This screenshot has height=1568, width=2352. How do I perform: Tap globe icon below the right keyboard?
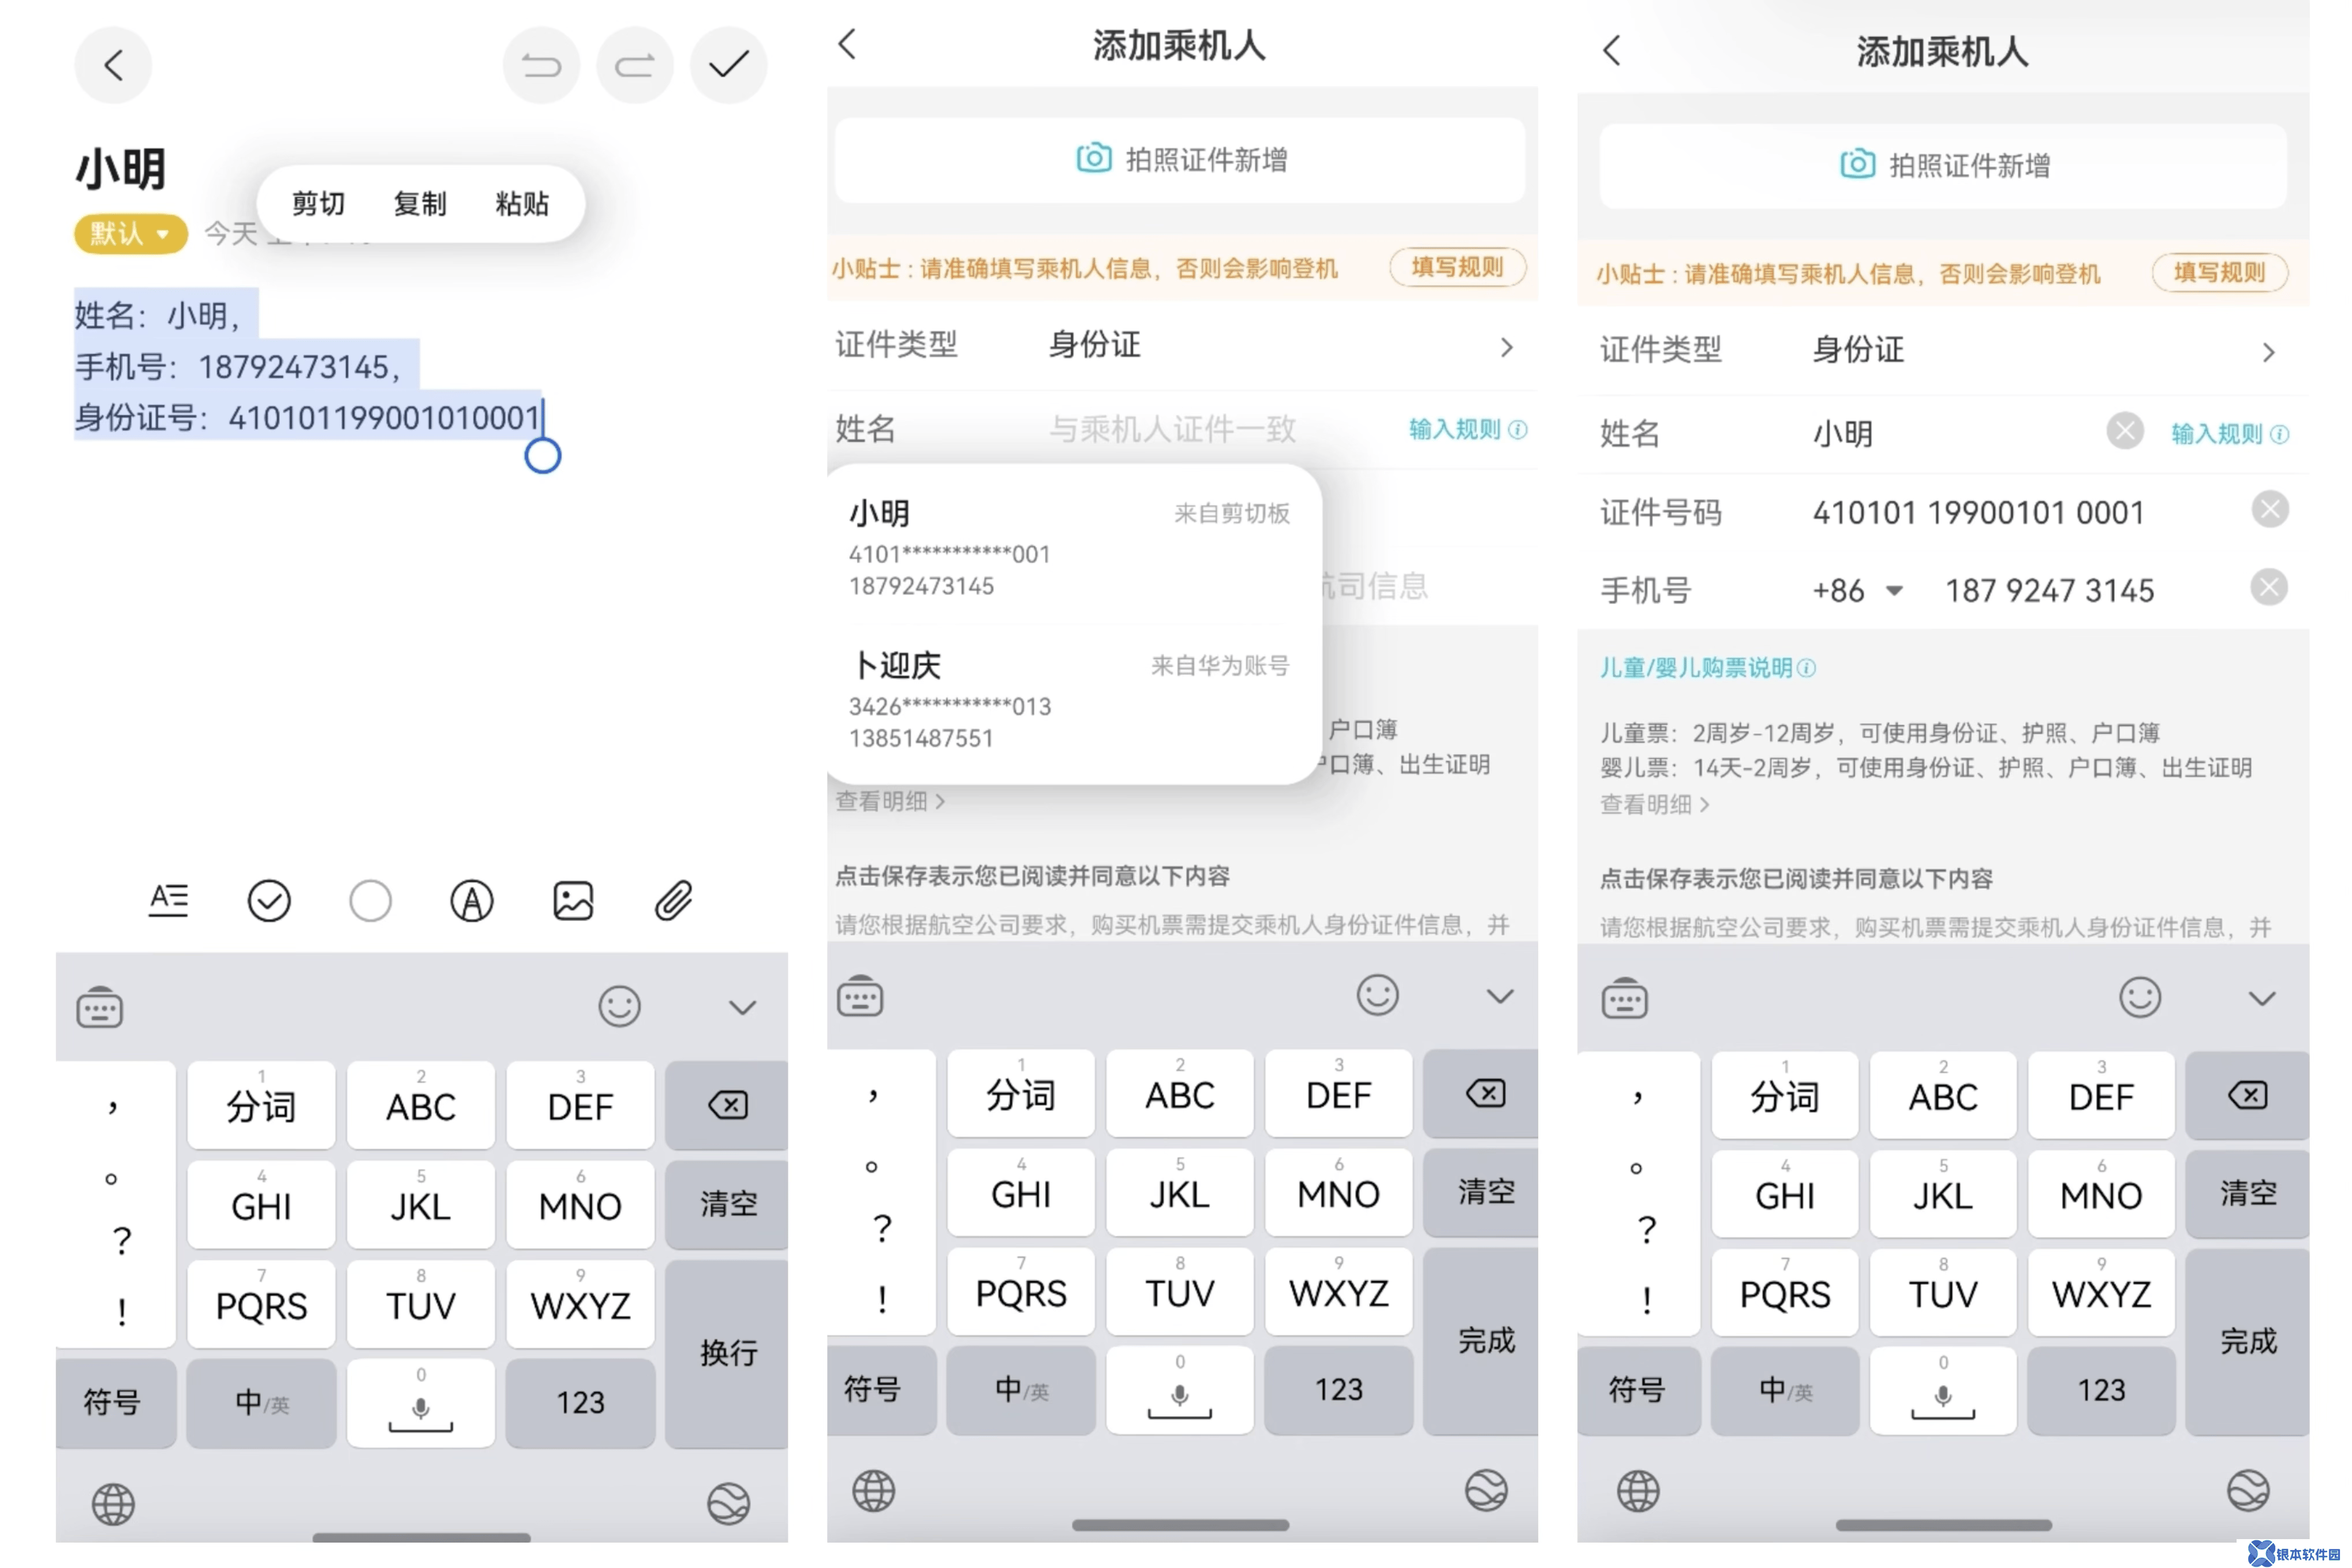click(x=1638, y=1492)
